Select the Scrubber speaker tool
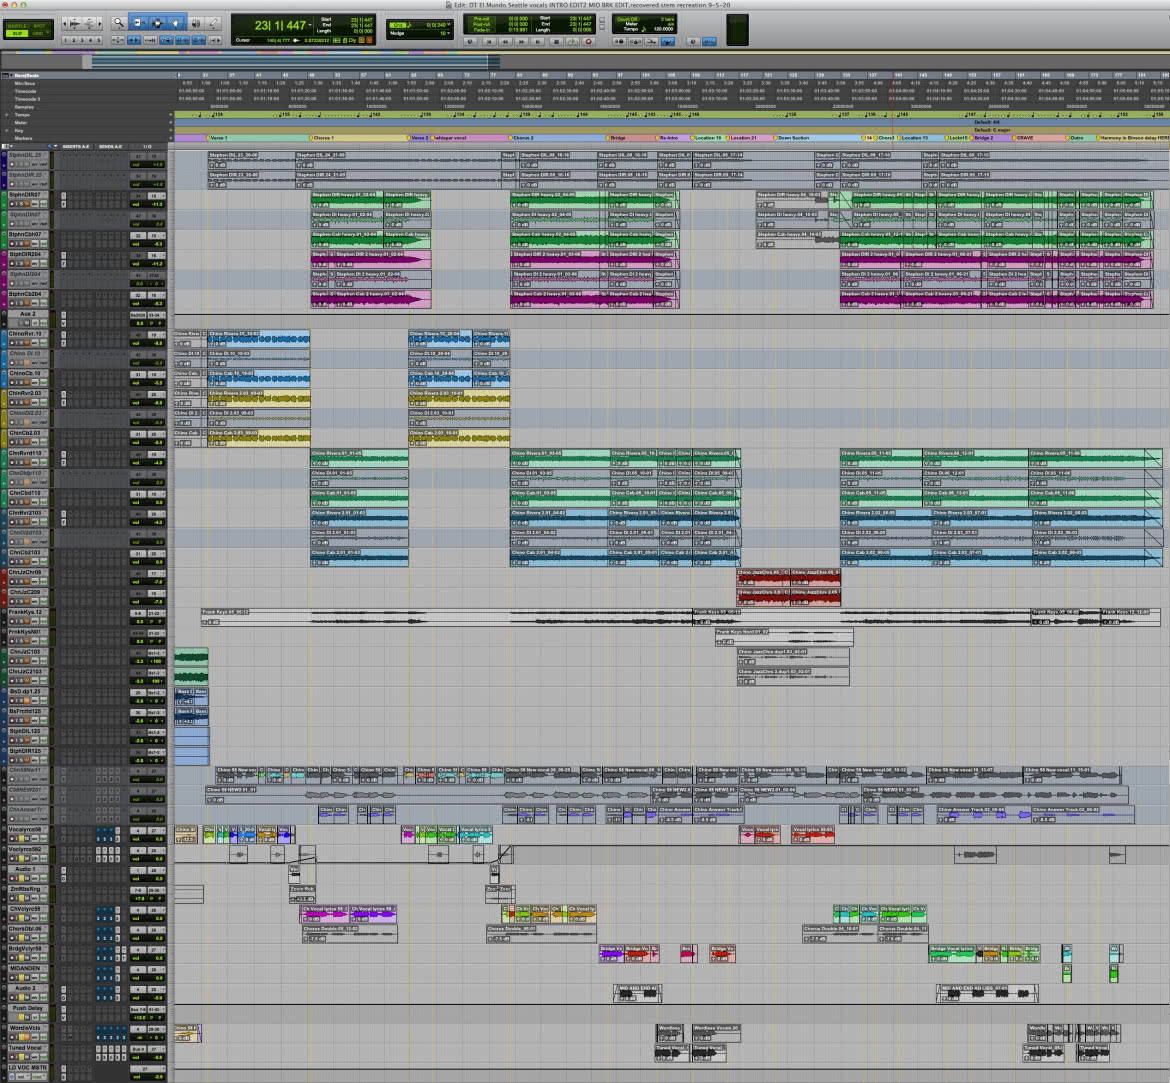This screenshot has height=1083, width=1170. (x=195, y=23)
